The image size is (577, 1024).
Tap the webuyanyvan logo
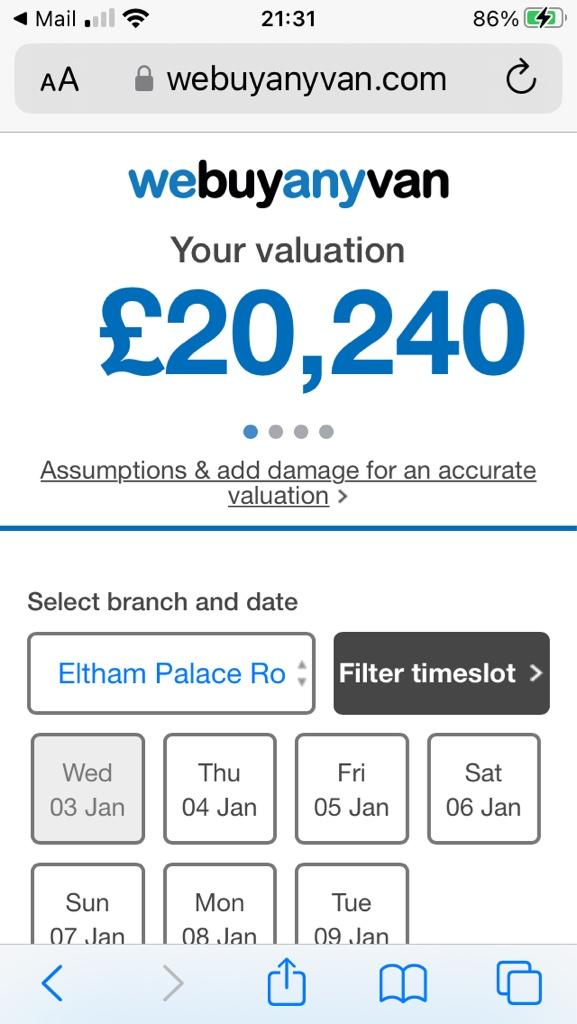point(288,184)
